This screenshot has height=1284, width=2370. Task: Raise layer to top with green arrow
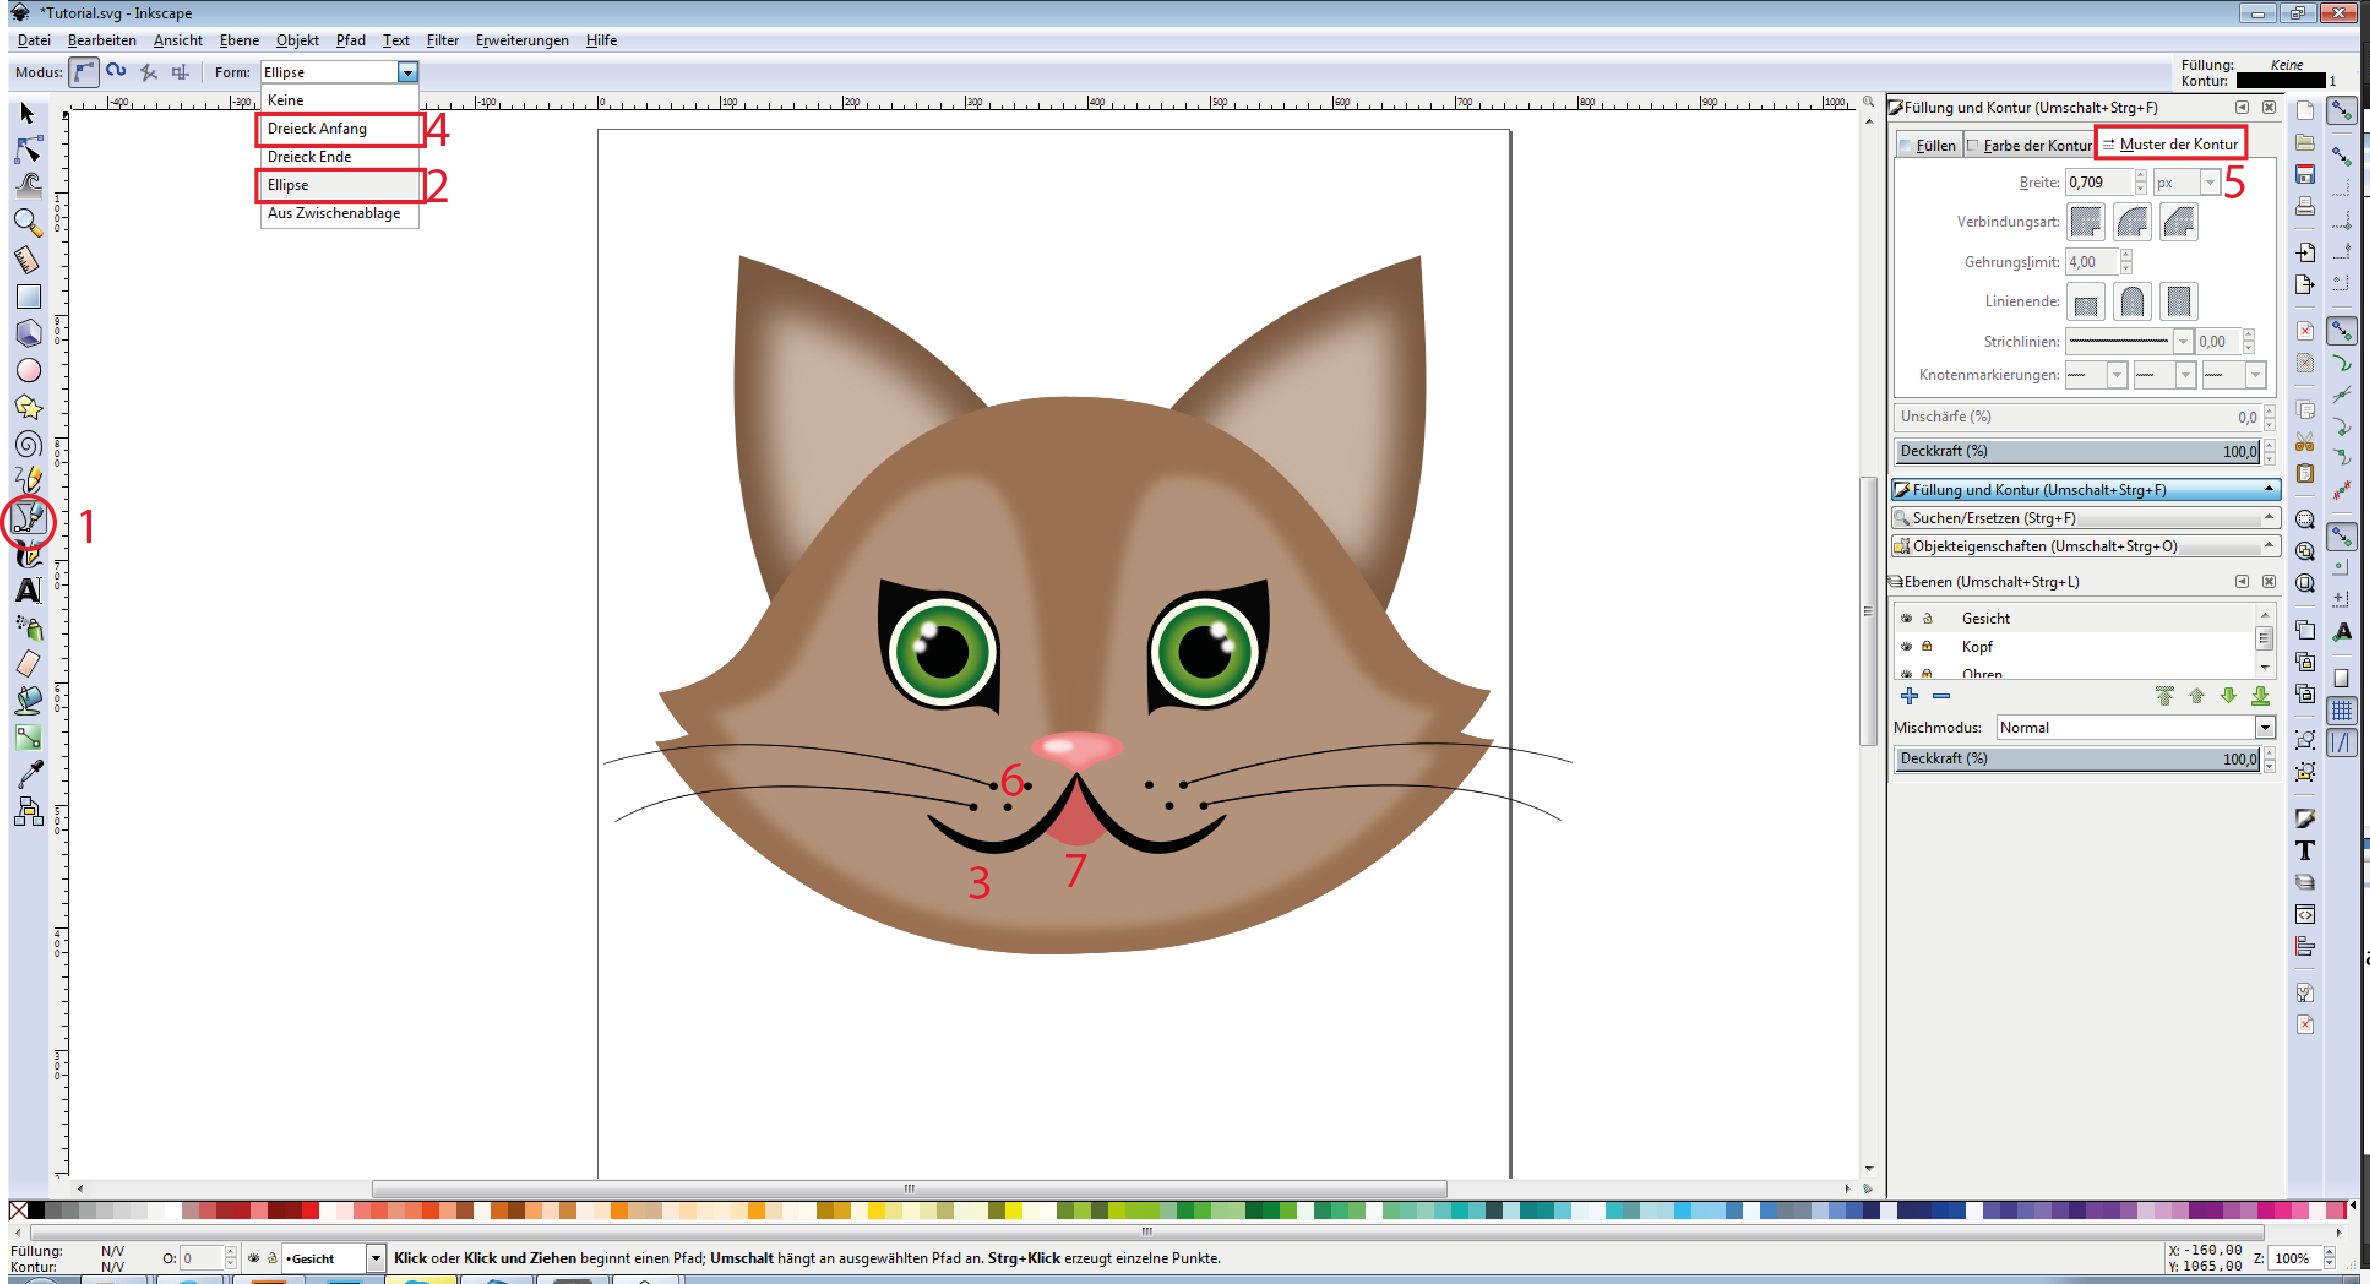tap(2164, 695)
